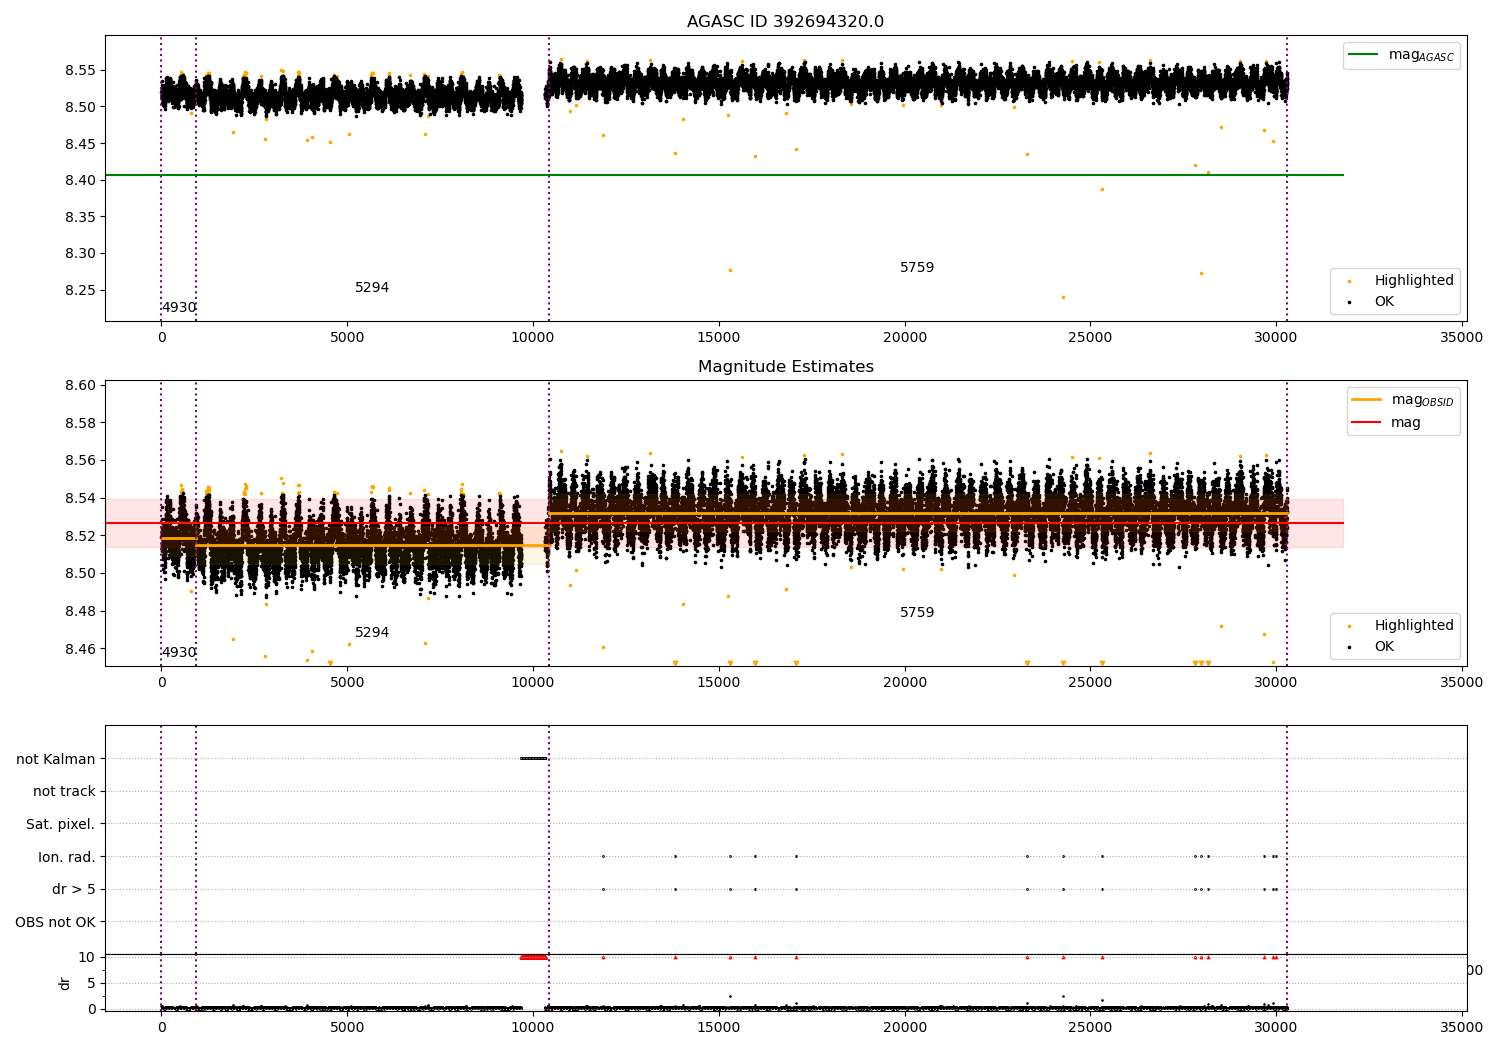
Task: Click the '8.35' y-tick in top plot
Action: click(x=80, y=217)
